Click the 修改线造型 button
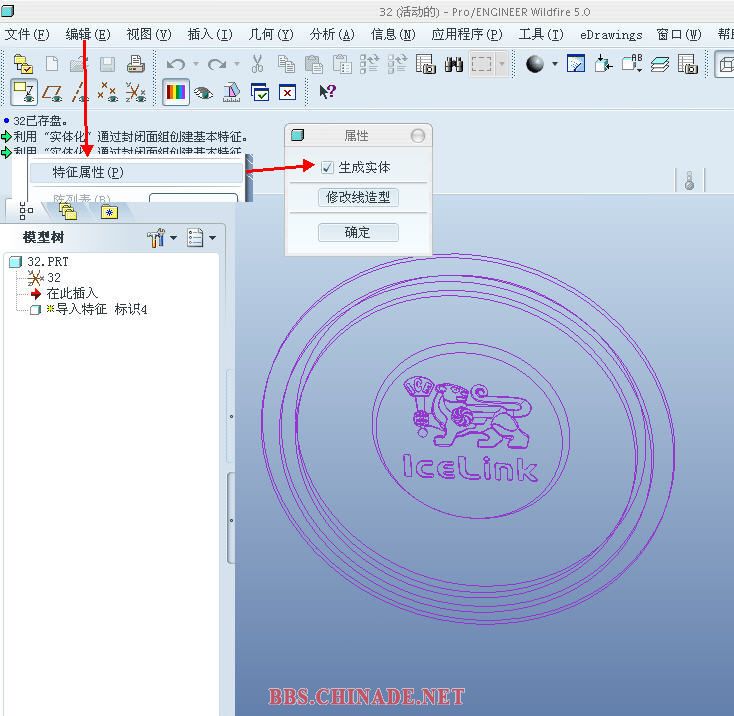Screen dimensions: 734x716 click(x=358, y=197)
